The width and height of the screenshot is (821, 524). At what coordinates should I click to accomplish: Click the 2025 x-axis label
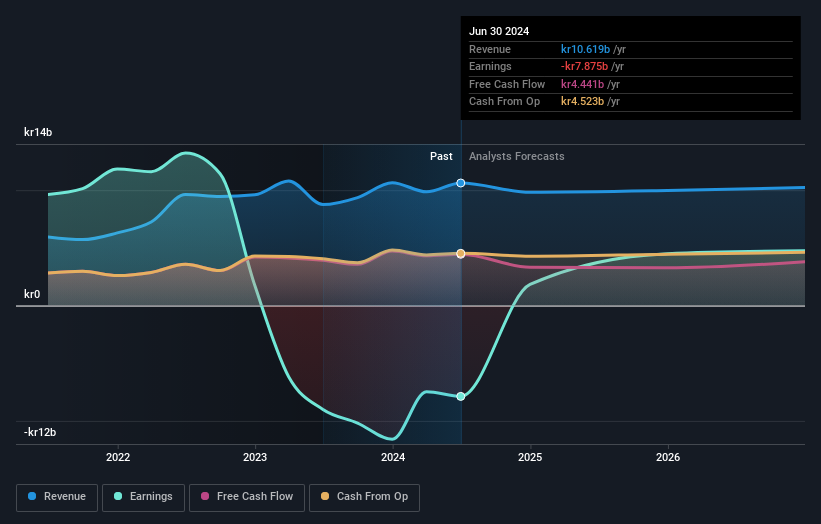(x=530, y=457)
